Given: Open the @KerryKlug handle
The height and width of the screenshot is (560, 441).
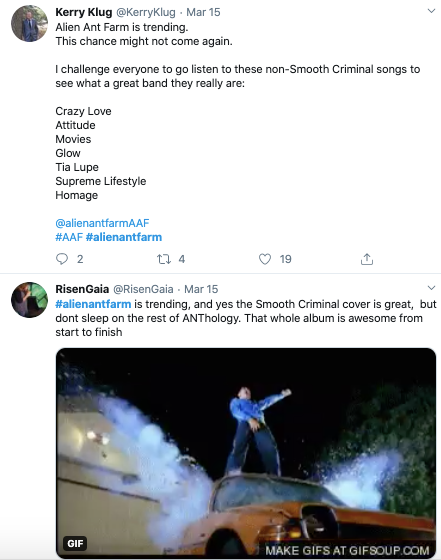Looking at the screenshot, I should (146, 12).
